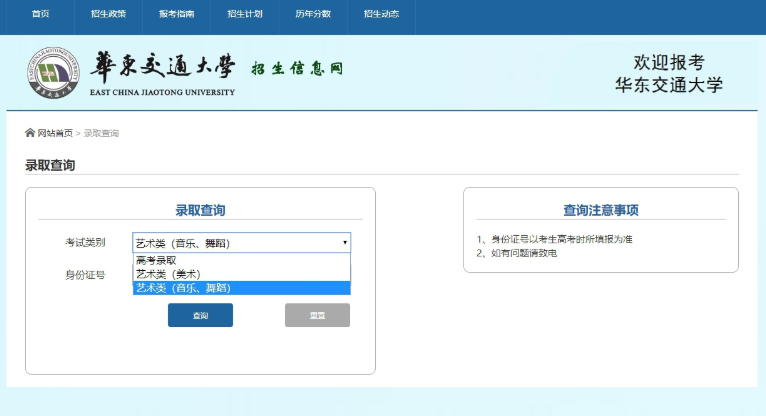
Task: Click the 录取查询 breadcrumb text
Action: (x=101, y=133)
